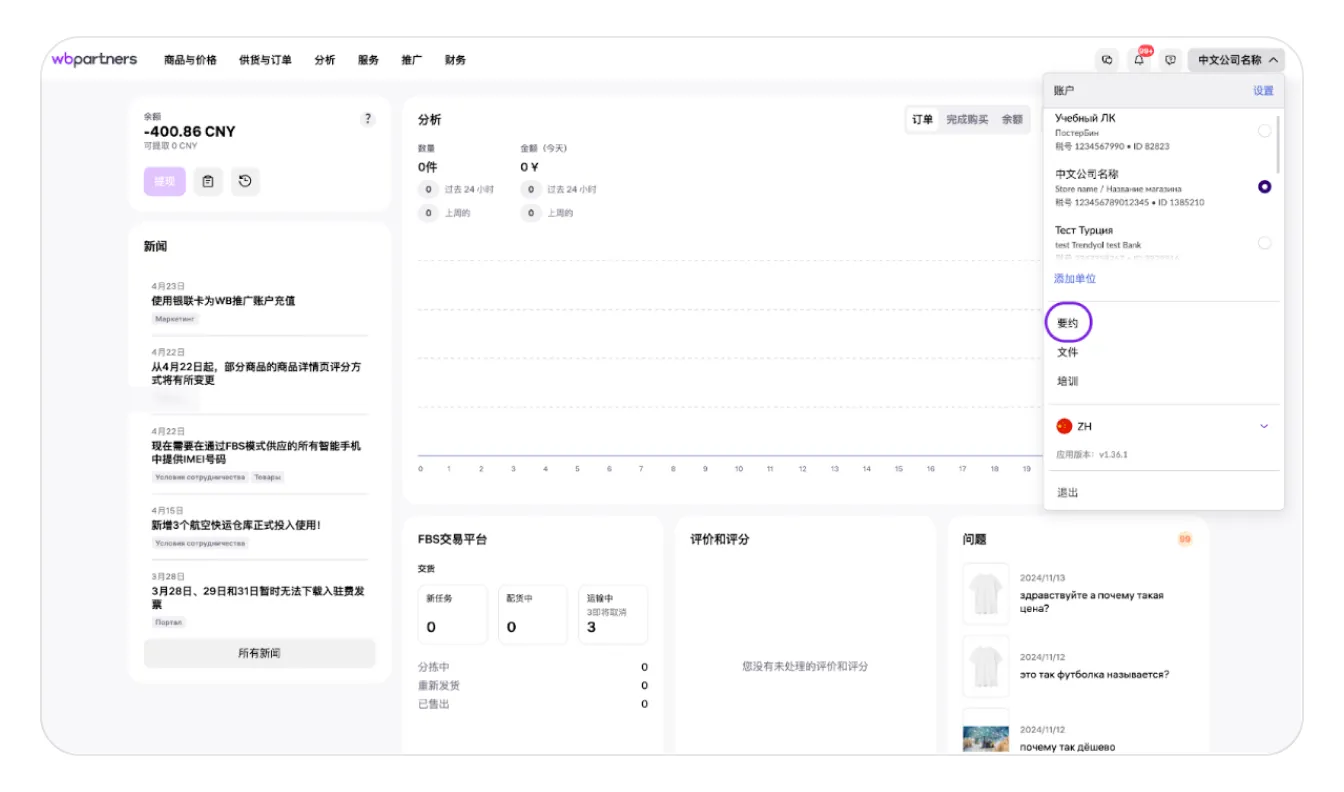This screenshot has width=1344, height=792.
Task: Open the clipboard report icon next to 提现
Action: [x=208, y=181]
